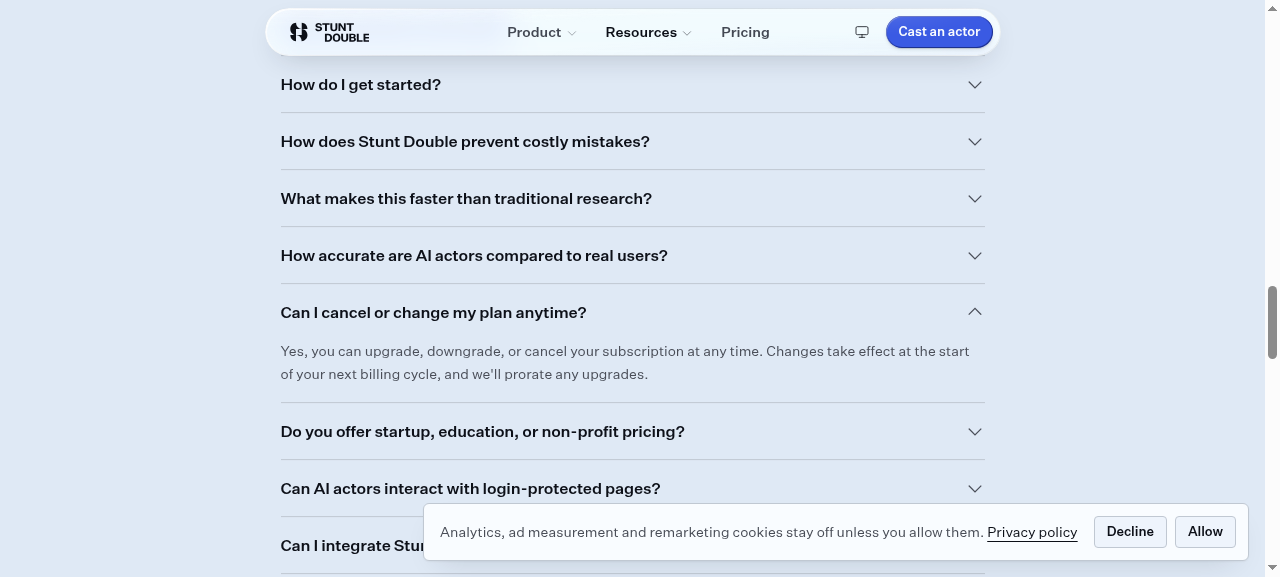Click the partially hidden Can I integrate question
This screenshot has height=577, width=1280.
tap(352, 546)
